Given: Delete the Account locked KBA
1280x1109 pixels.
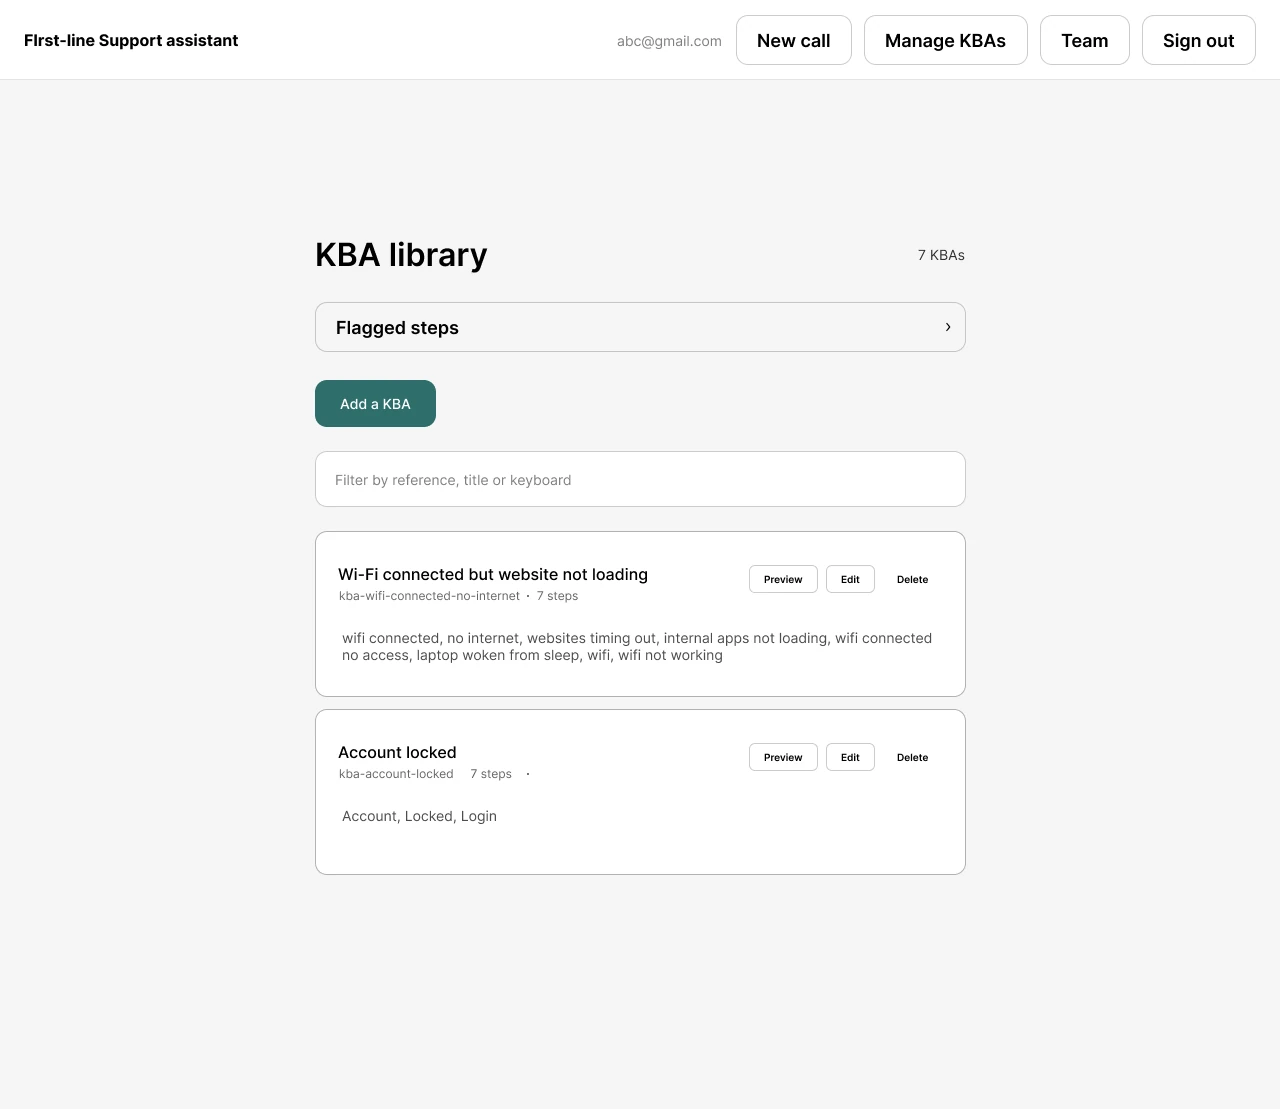Looking at the screenshot, I should coord(912,757).
